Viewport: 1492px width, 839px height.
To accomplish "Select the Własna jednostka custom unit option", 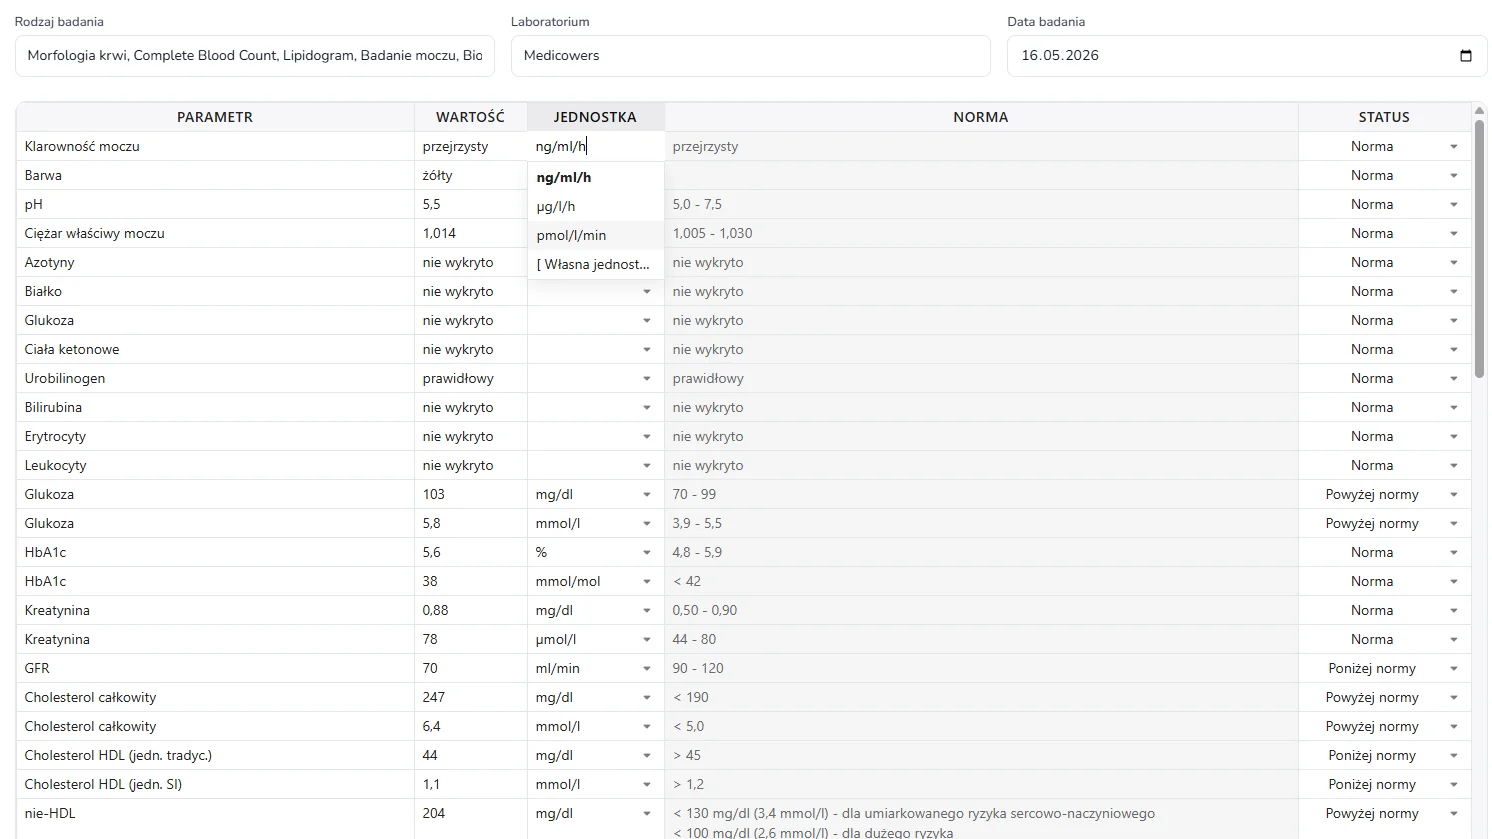I will (x=595, y=264).
